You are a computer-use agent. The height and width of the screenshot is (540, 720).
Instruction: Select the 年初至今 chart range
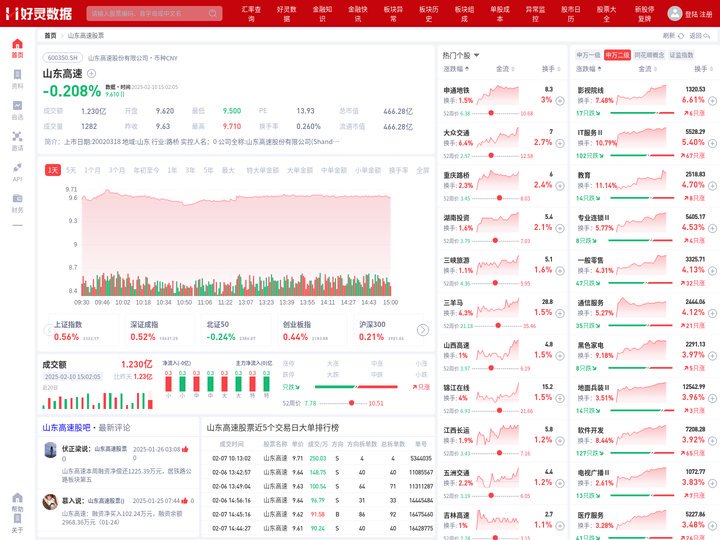[146, 170]
